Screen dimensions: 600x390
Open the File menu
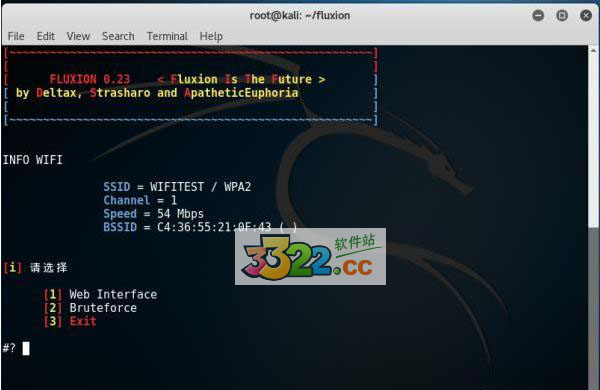pos(16,36)
